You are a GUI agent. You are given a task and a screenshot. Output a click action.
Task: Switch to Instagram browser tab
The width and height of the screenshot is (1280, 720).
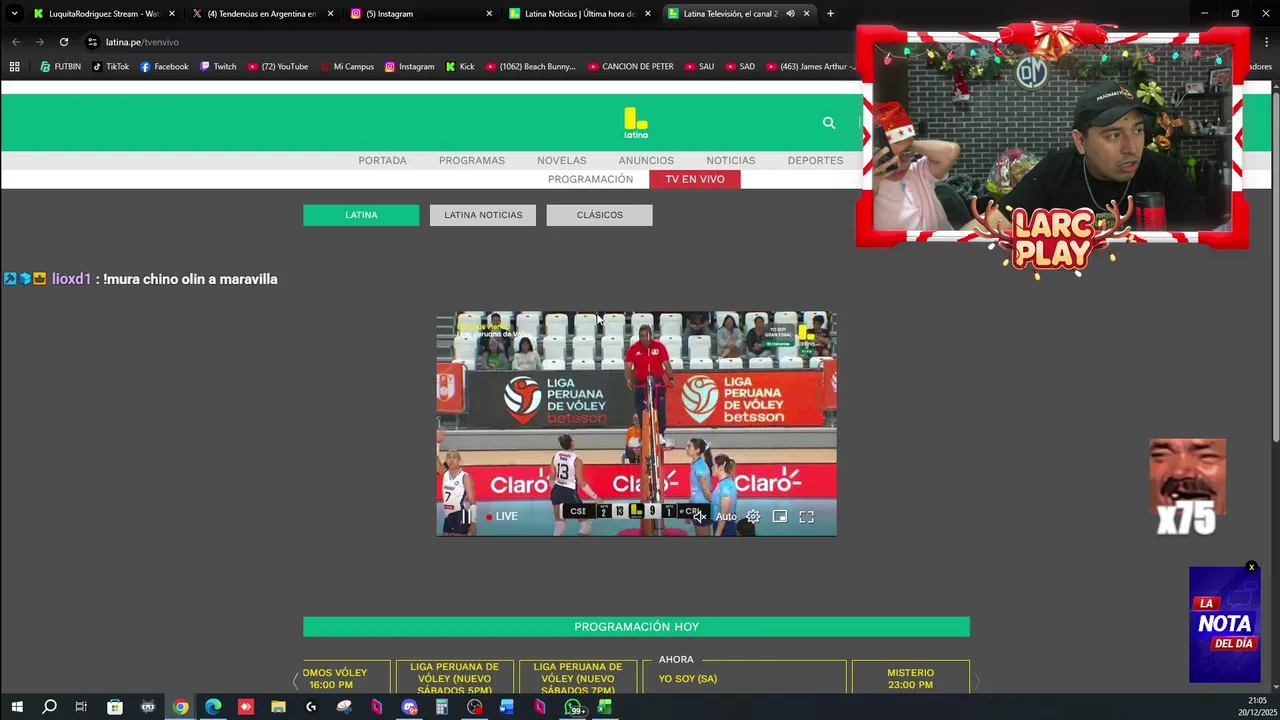coord(420,14)
